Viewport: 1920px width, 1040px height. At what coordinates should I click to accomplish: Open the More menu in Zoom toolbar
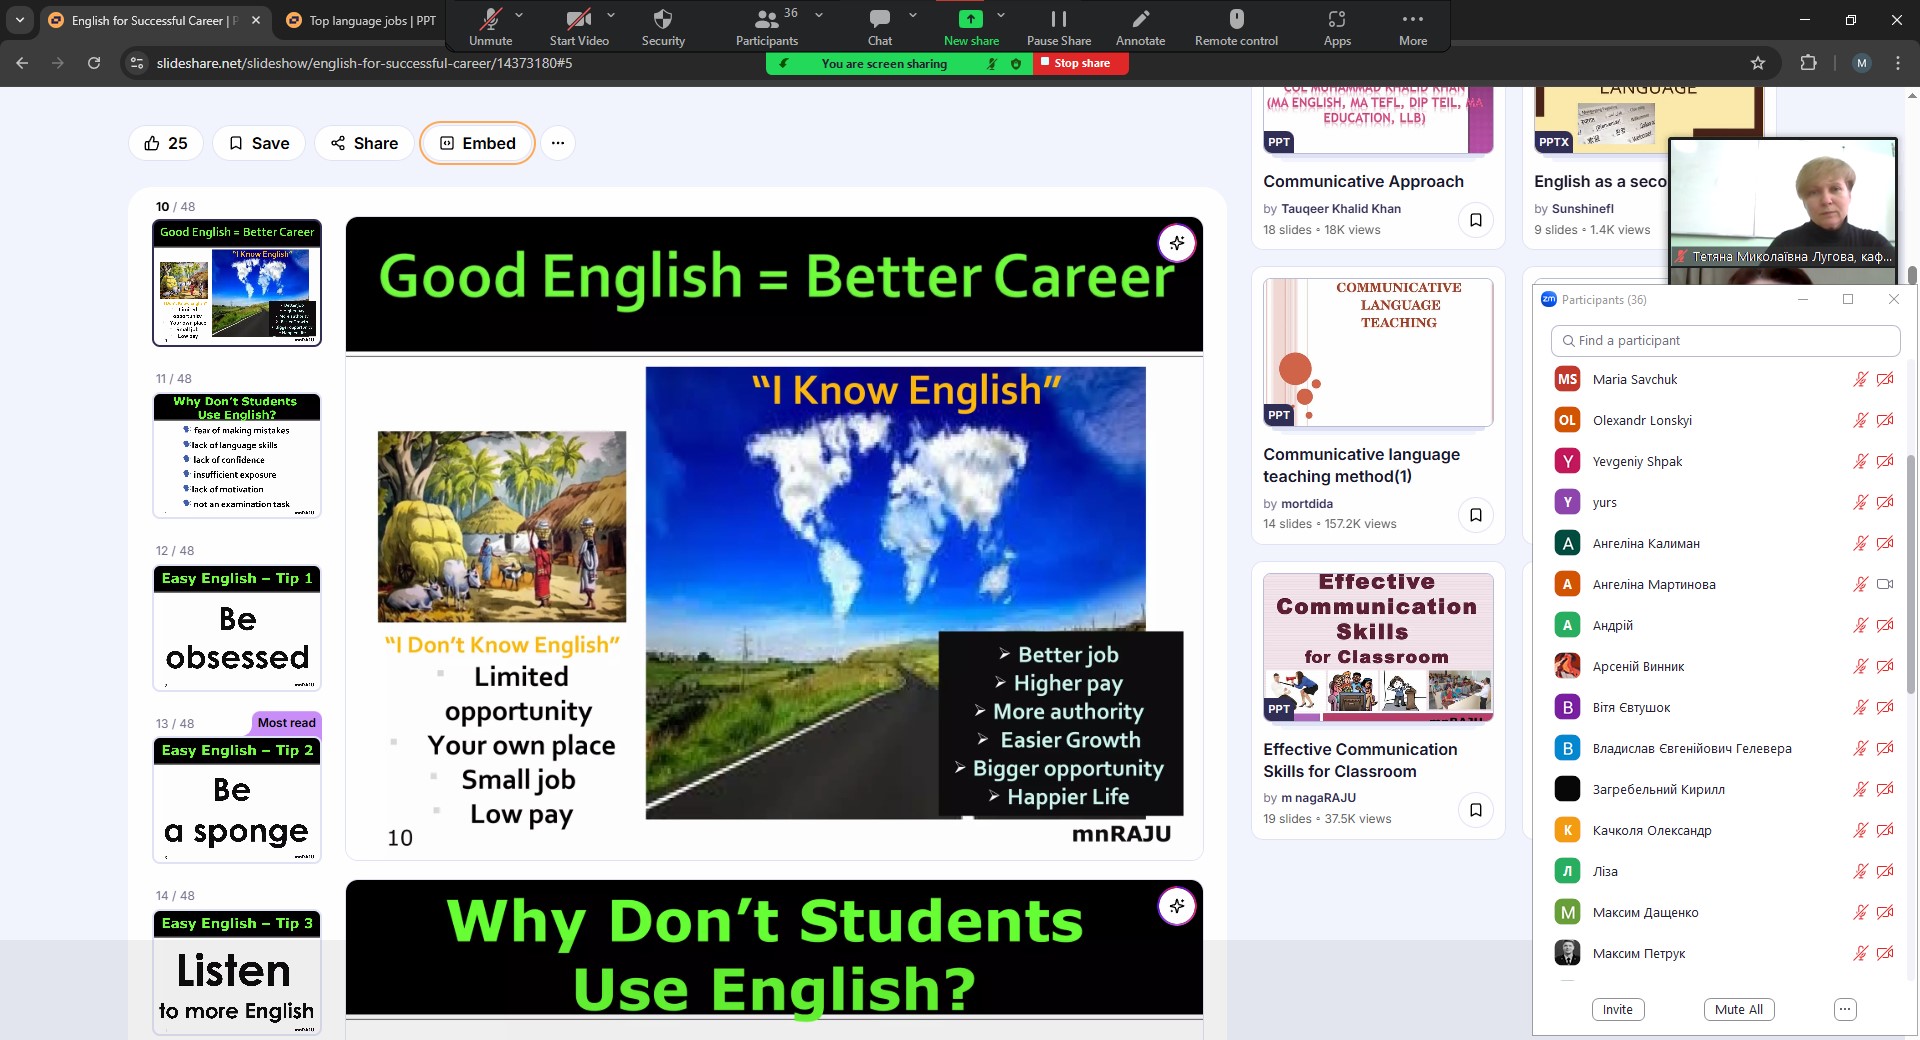[1412, 20]
